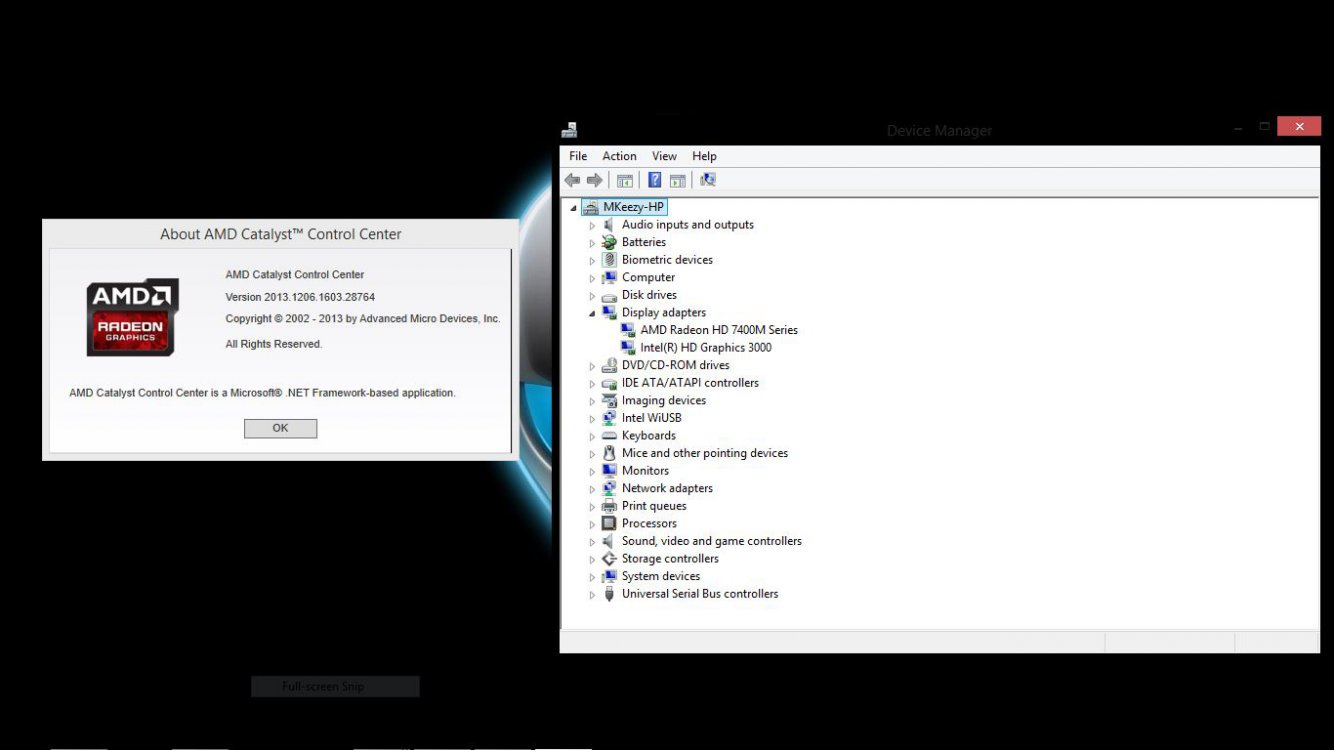The image size is (1334, 750).
Task: Click the Scan for hardware changes icon
Action: (708, 180)
